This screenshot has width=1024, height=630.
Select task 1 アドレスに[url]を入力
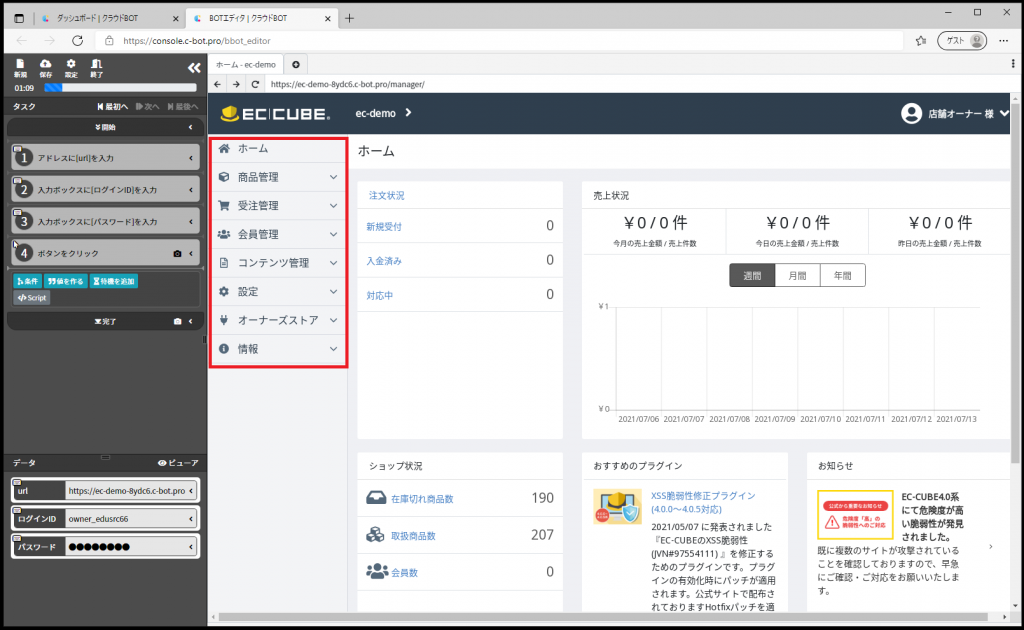(105, 158)
